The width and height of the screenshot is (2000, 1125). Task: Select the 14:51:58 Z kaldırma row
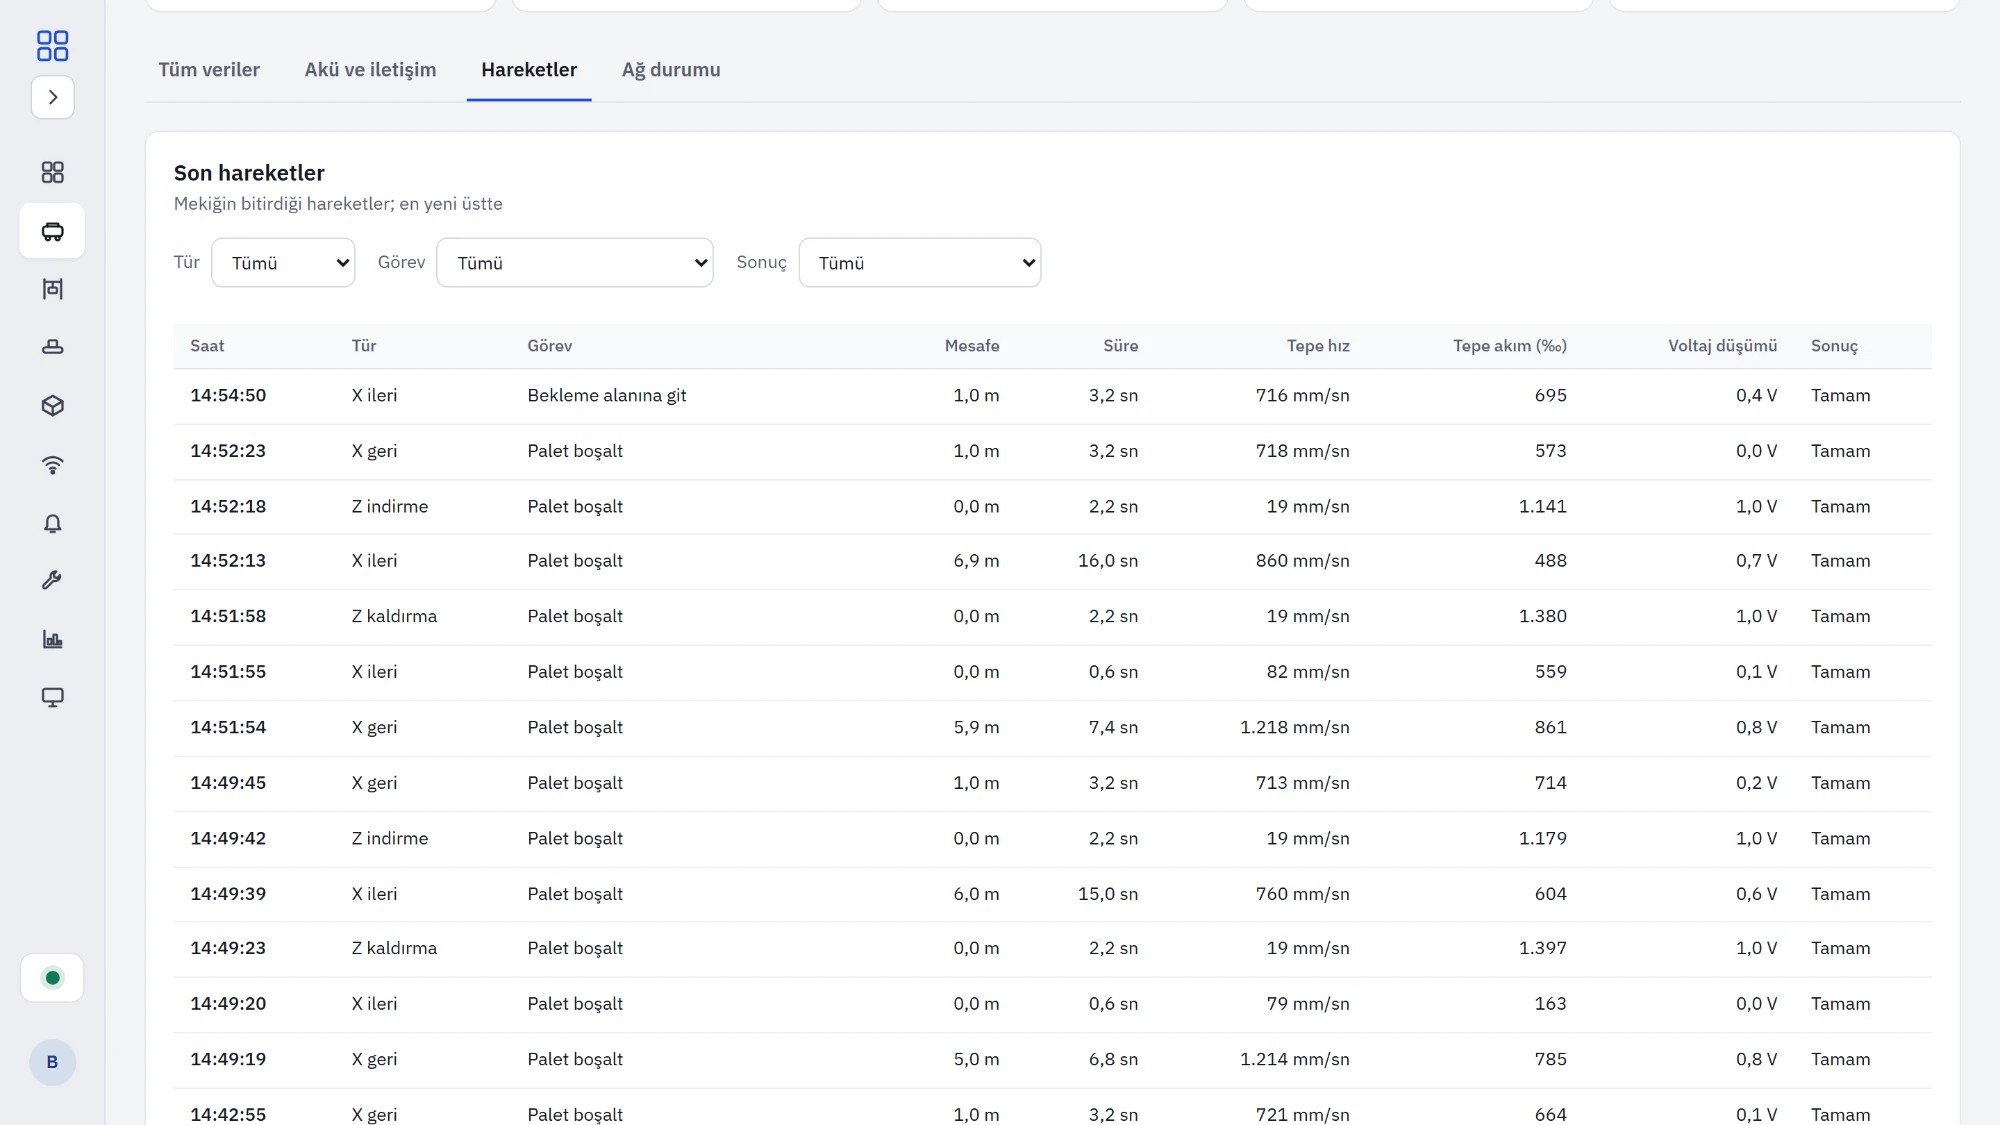[x=1052, y=617]
